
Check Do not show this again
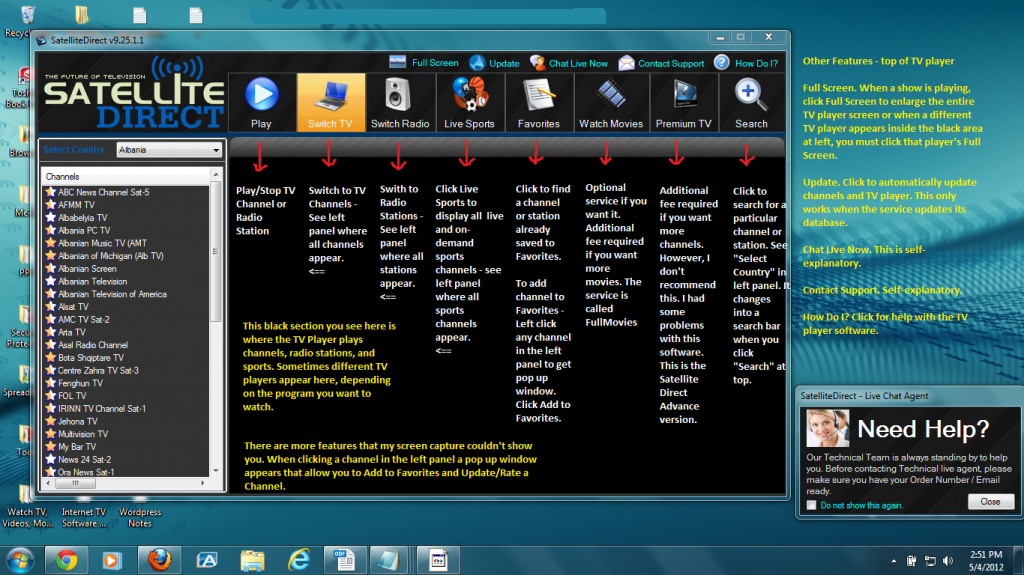pos(811,505)
